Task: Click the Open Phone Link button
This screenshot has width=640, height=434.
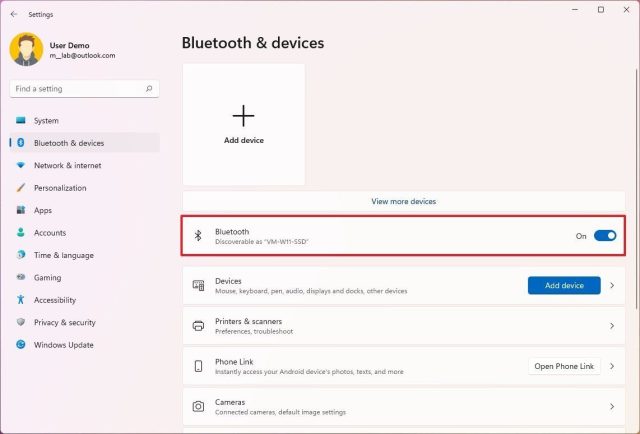Action: click(x=564, y=366)
